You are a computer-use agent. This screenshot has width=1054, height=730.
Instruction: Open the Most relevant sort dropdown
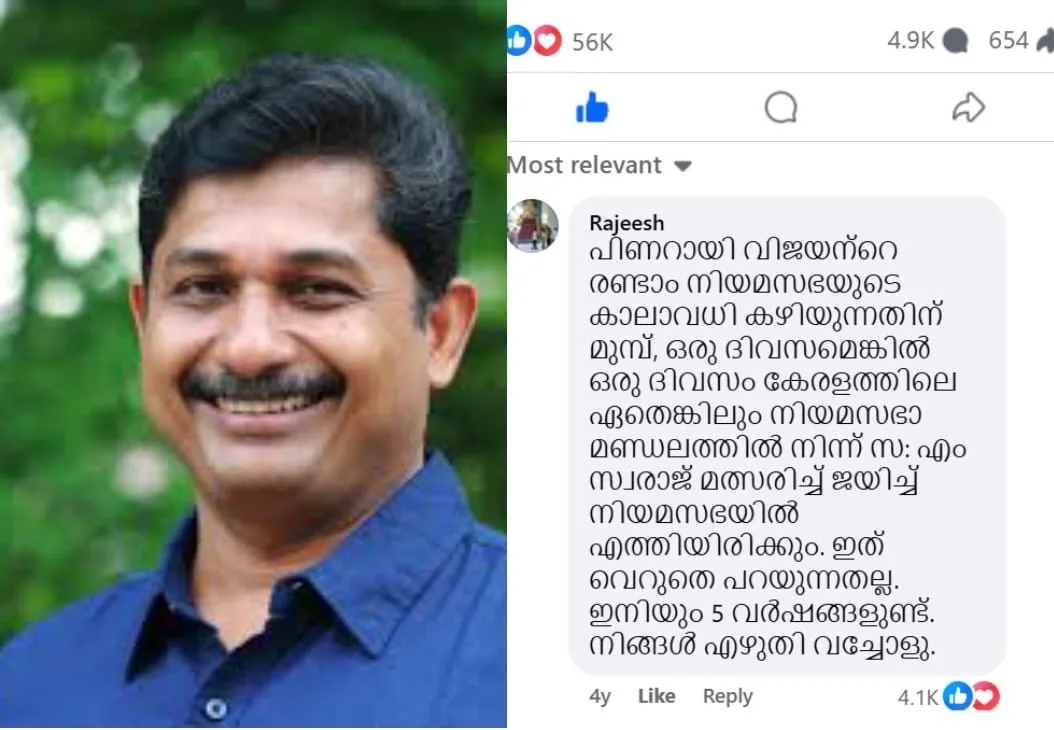point(599,165)
